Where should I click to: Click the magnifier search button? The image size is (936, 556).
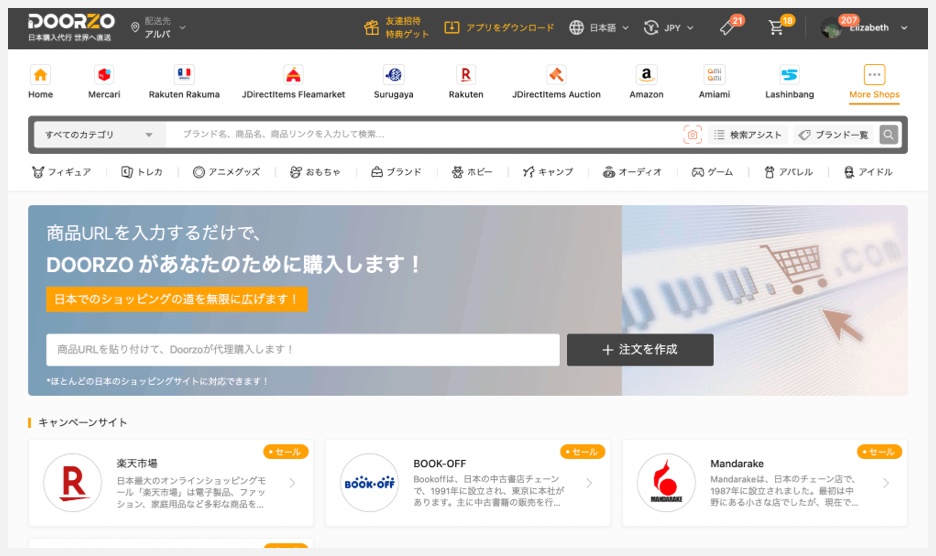[x=888, y=134]
